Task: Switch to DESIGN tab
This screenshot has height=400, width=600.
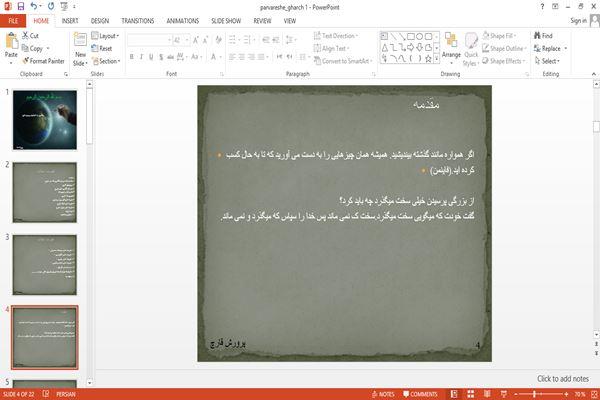Action: [100, 21]
